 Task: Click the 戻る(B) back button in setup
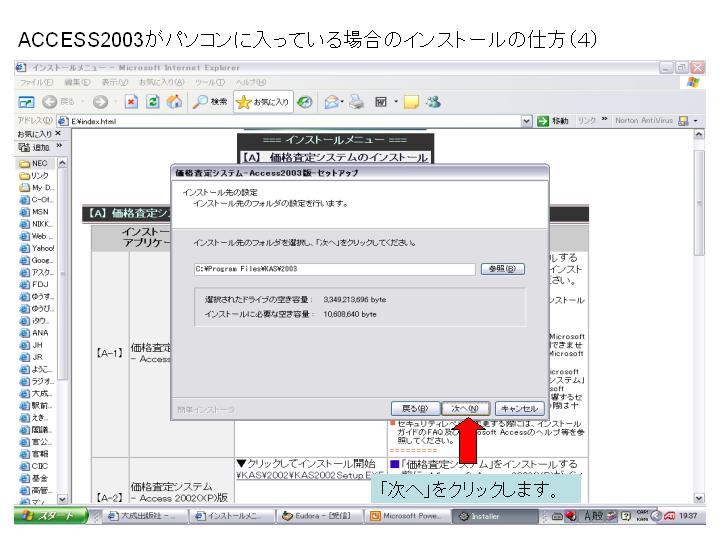(x=415, y=408)
